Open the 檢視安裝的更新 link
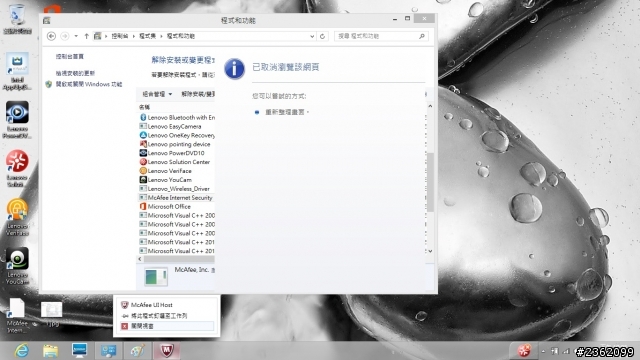 tap(76, 73)
